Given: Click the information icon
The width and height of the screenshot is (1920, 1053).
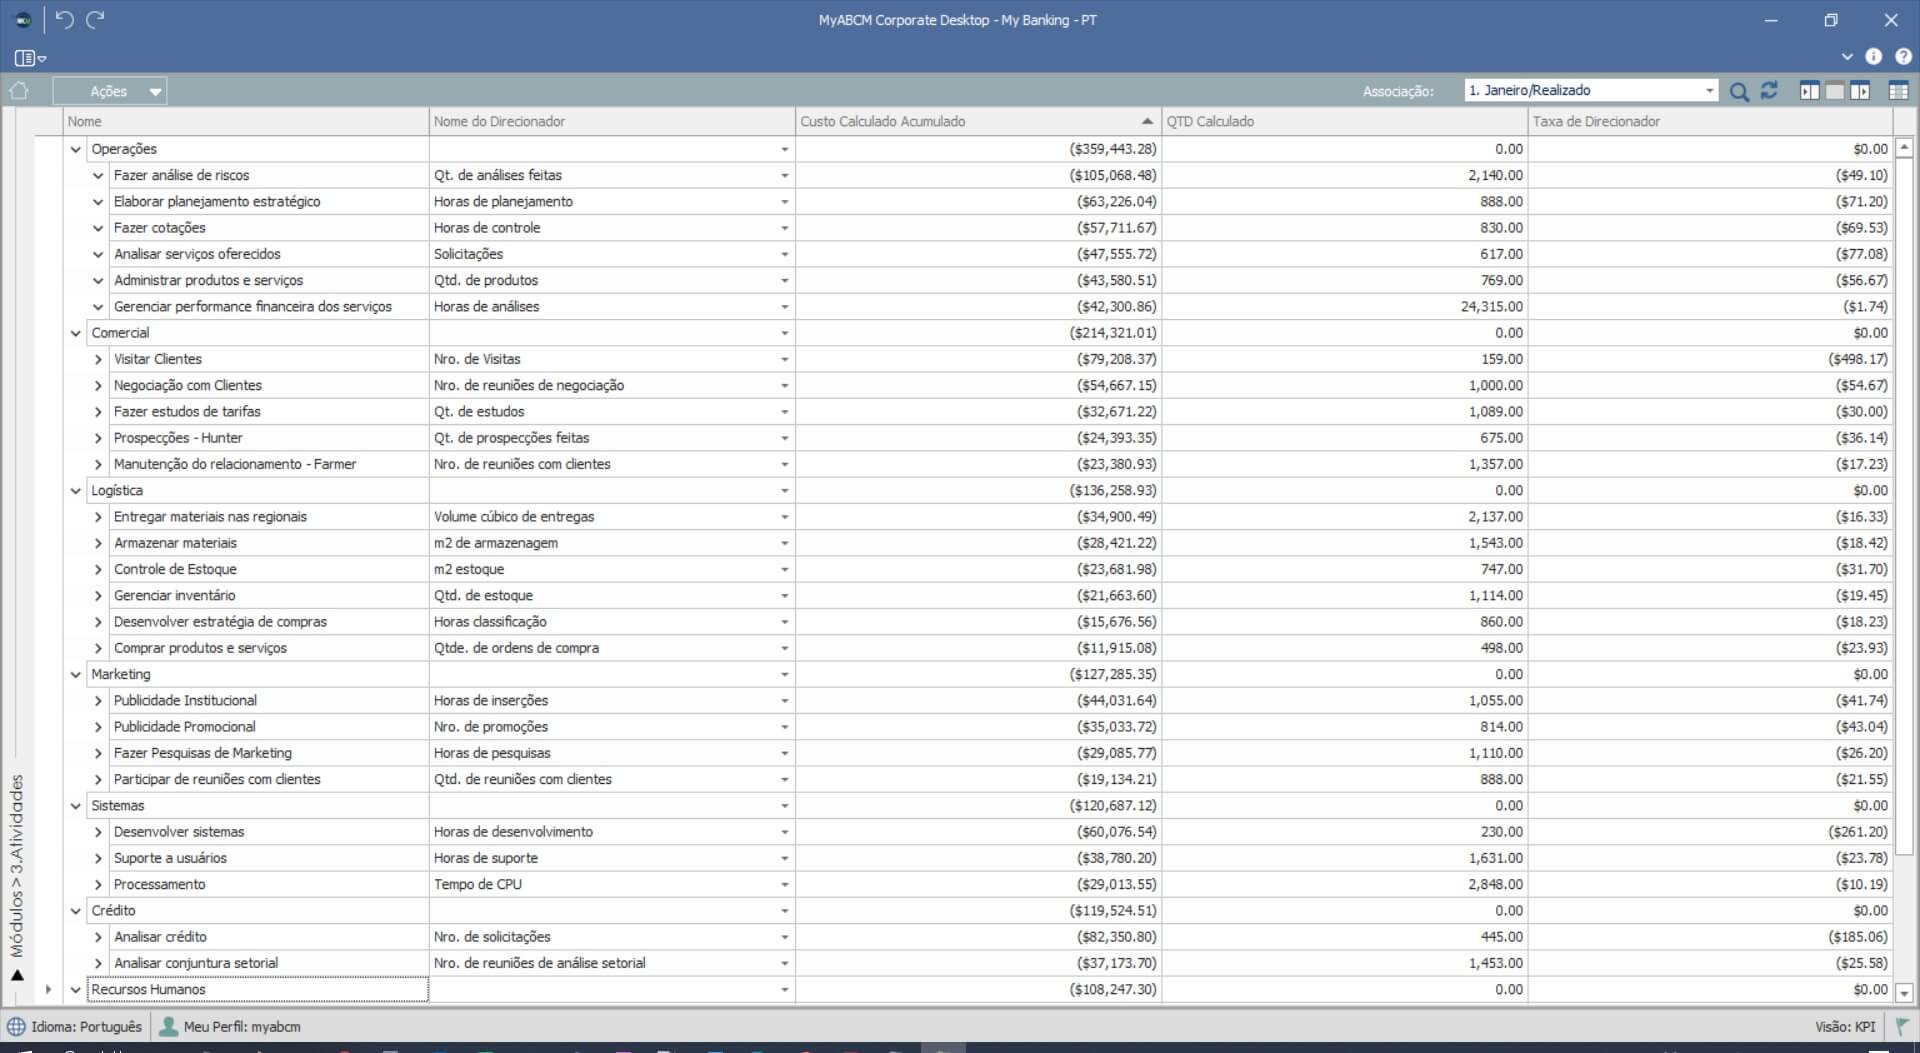Looking at the screenshot, I should pyautogui.click(x=1874, y=57).
